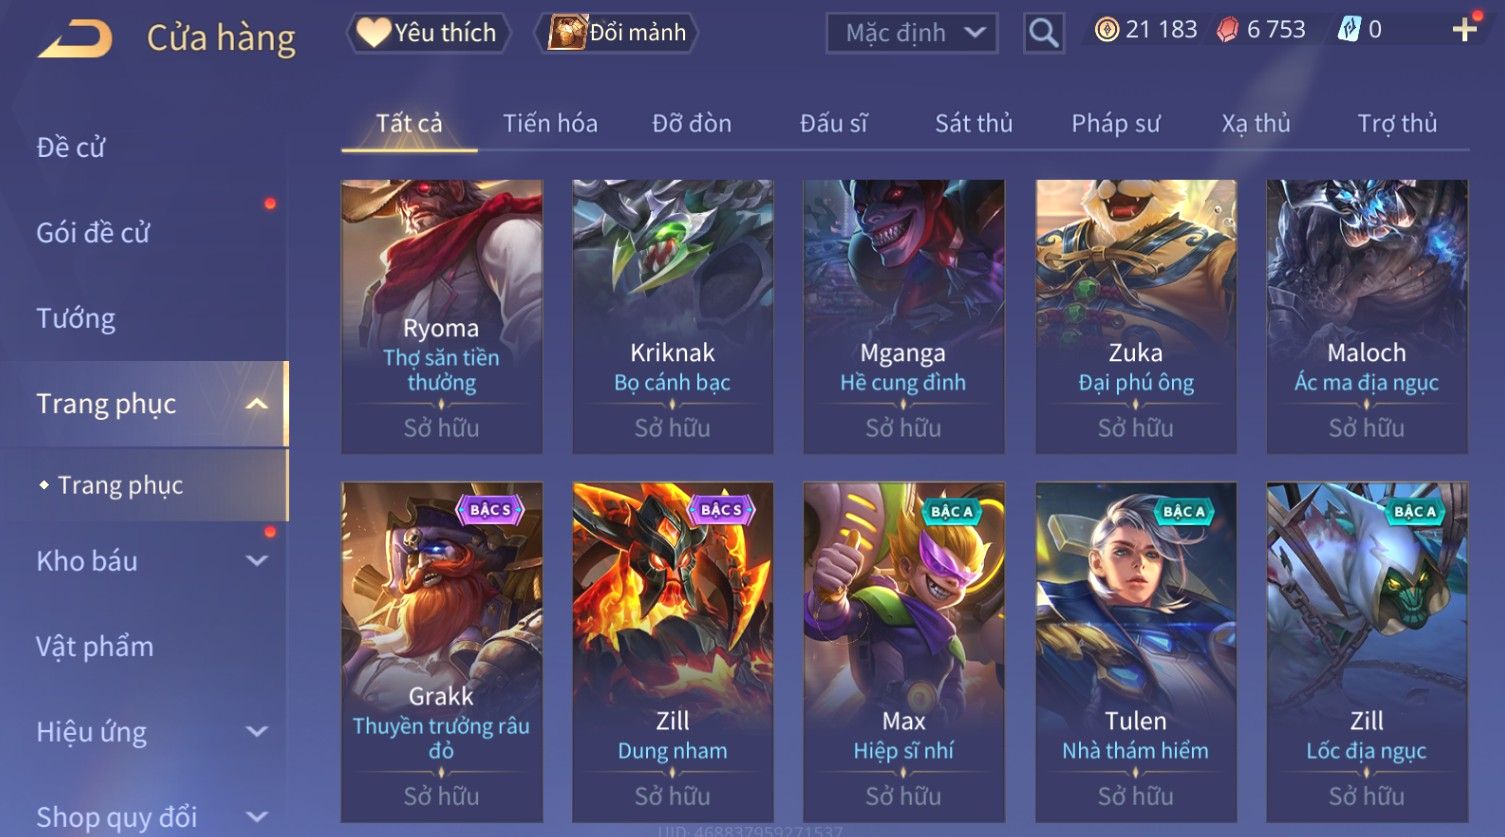Viewport: 1505px width, 837px height.
Task: Click the plus icon to add currency
Action: [1465, 29]
